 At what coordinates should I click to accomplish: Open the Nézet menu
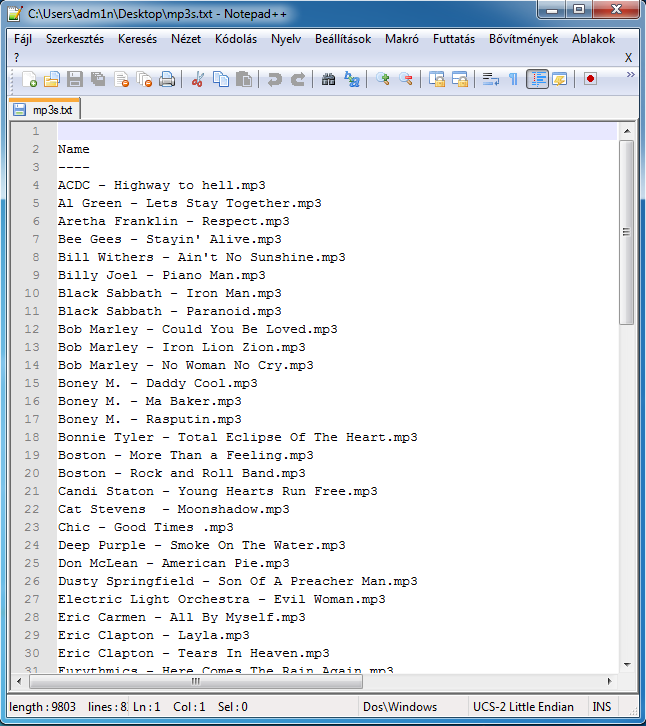(186, 39)
